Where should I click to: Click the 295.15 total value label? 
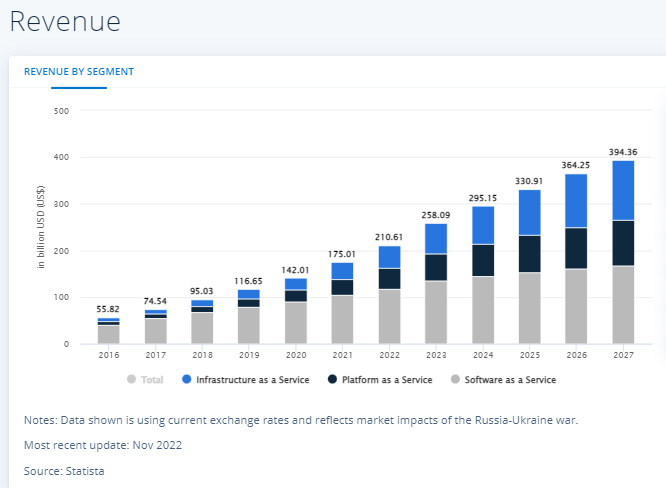coord(483,198)
